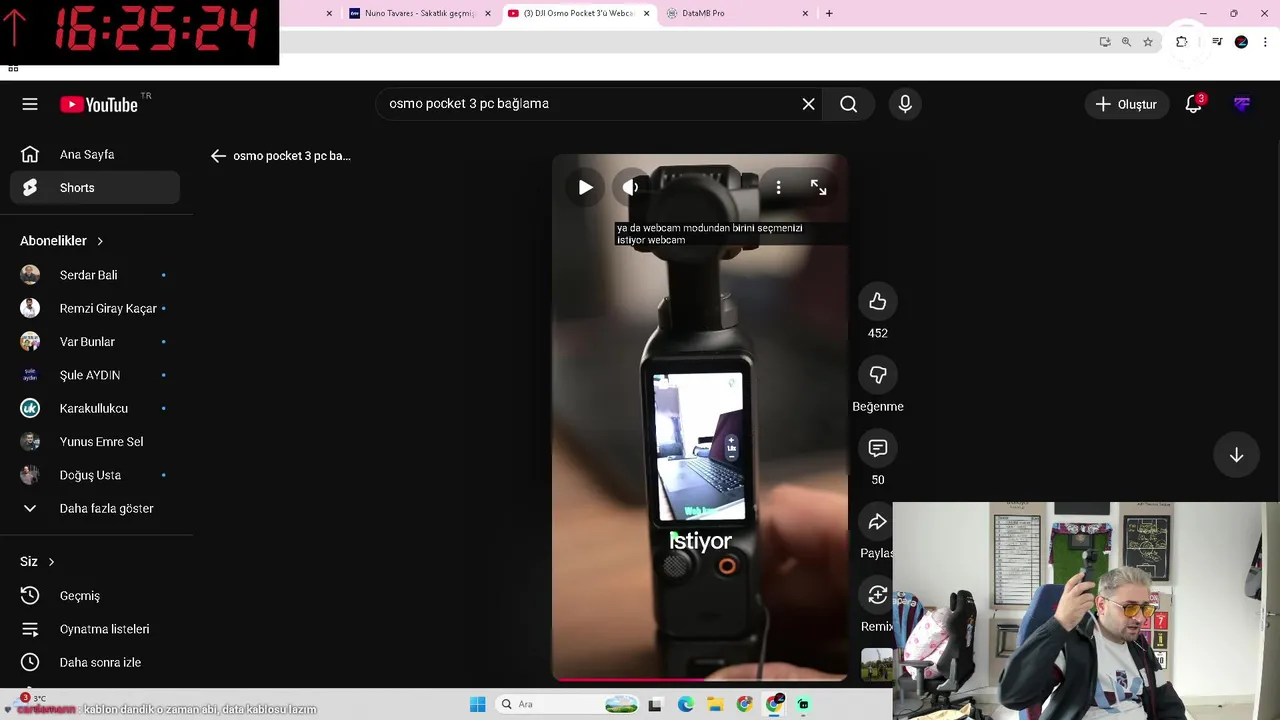Viewport: 1280px width, 720px height.
Task: Expand the Siz section
Action: point(38,562)
